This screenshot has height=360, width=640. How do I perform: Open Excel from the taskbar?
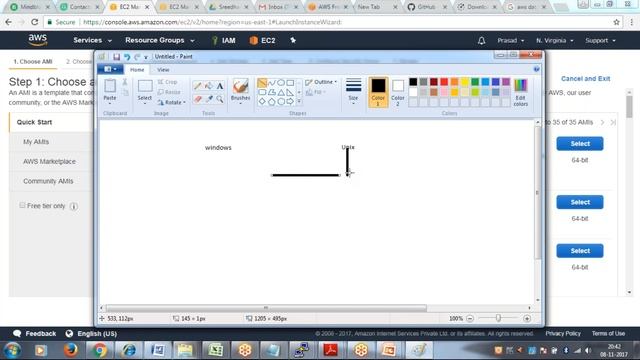click(215, 350)
